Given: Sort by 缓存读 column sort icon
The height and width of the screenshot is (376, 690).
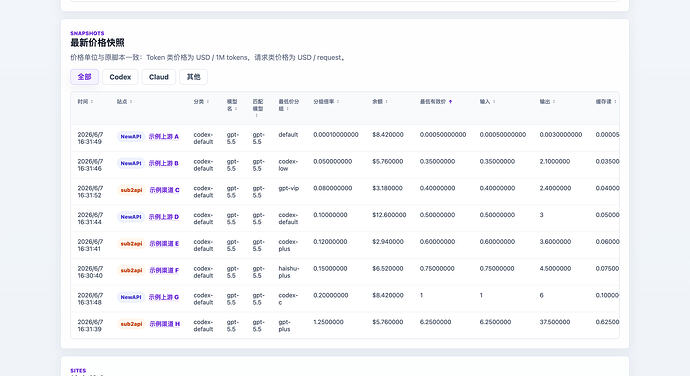Looking at the screenshot, I should tap(615, 102).
